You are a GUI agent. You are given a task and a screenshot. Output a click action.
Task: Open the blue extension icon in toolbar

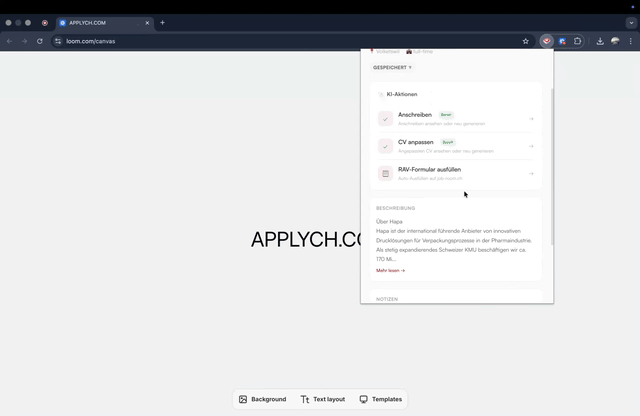point(562,41)
